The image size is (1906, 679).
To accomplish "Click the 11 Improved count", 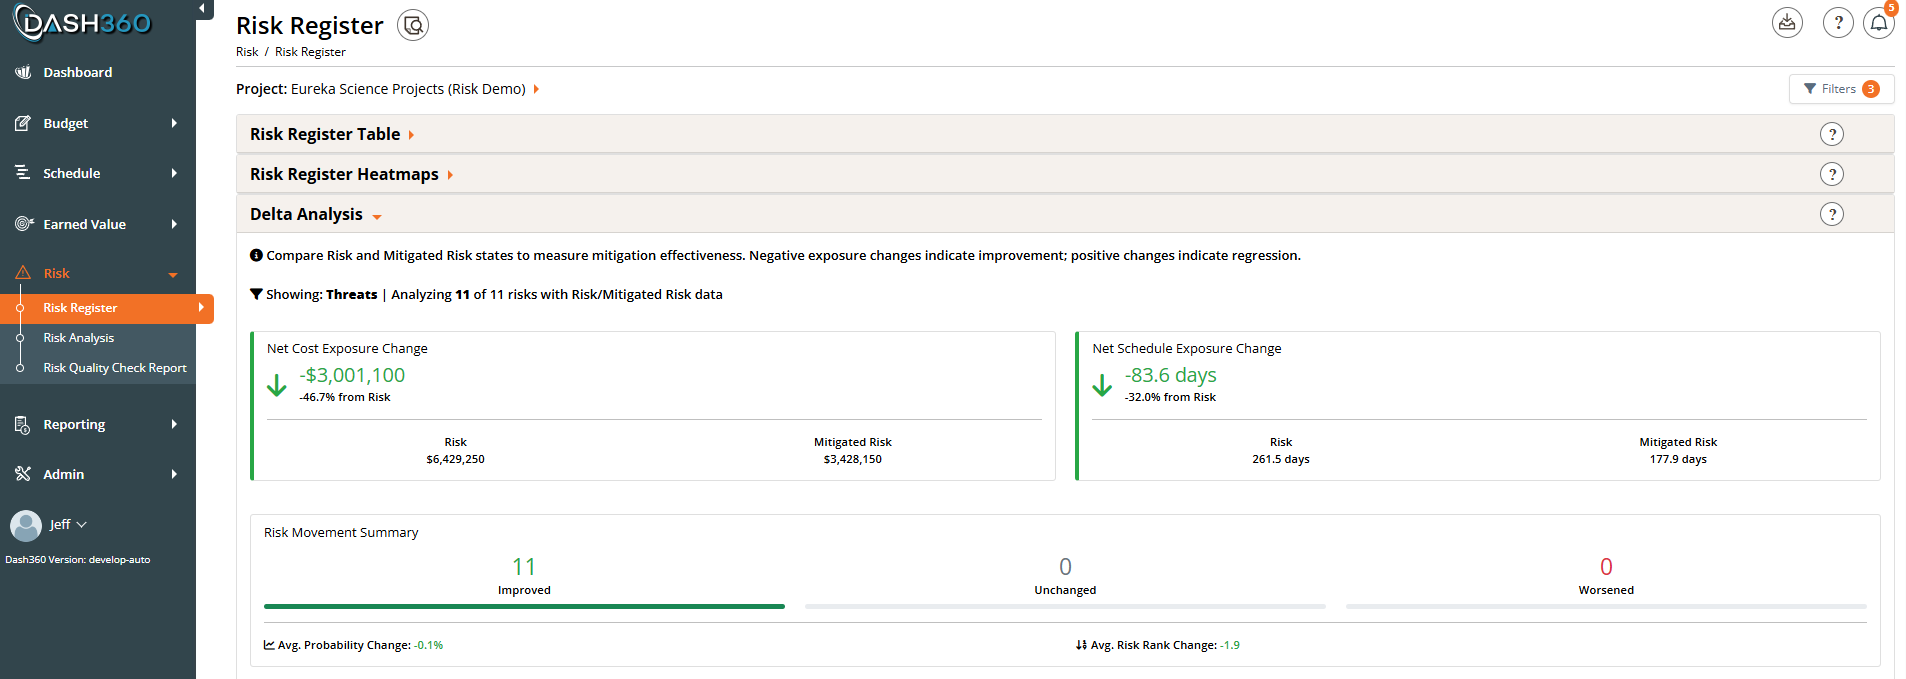I will click(524, 567).
